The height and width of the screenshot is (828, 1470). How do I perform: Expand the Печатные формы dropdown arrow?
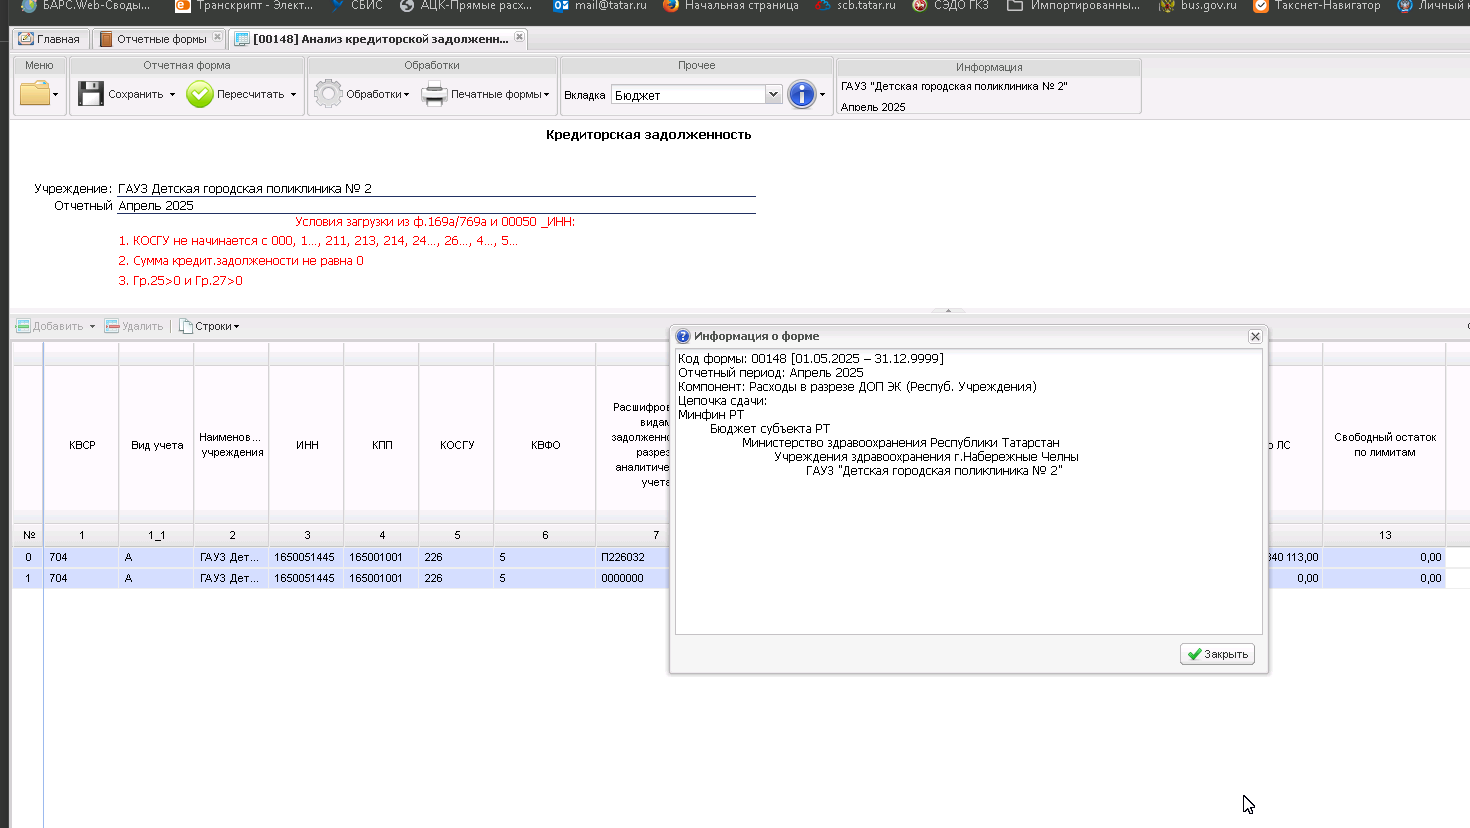pos(546,95)
